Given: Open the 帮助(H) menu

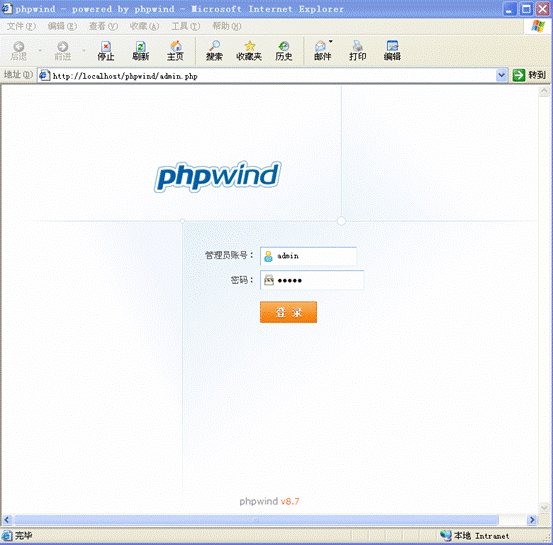Looking at the screenshot, I should point(227,26).
